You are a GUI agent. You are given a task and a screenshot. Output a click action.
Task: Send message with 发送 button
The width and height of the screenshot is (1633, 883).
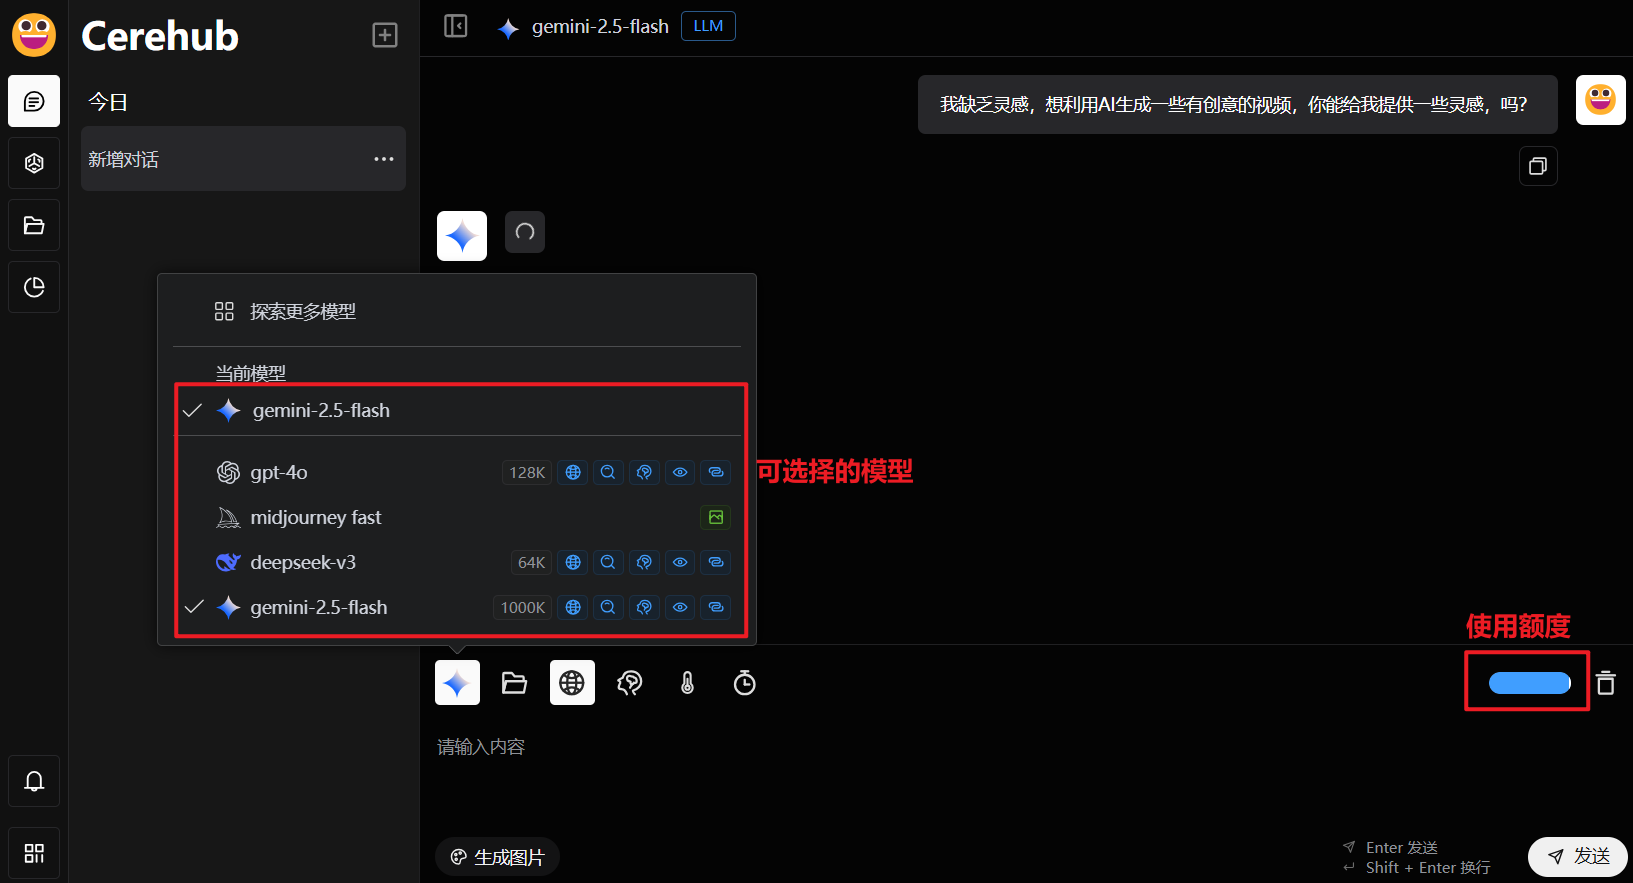coord(1578,857)
